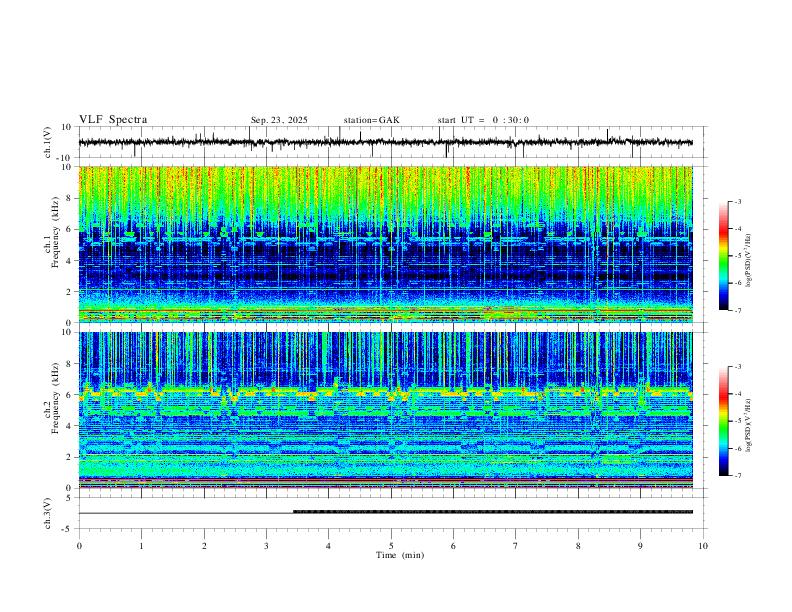Click the '7' tick label on time axis

click(516, 546)
